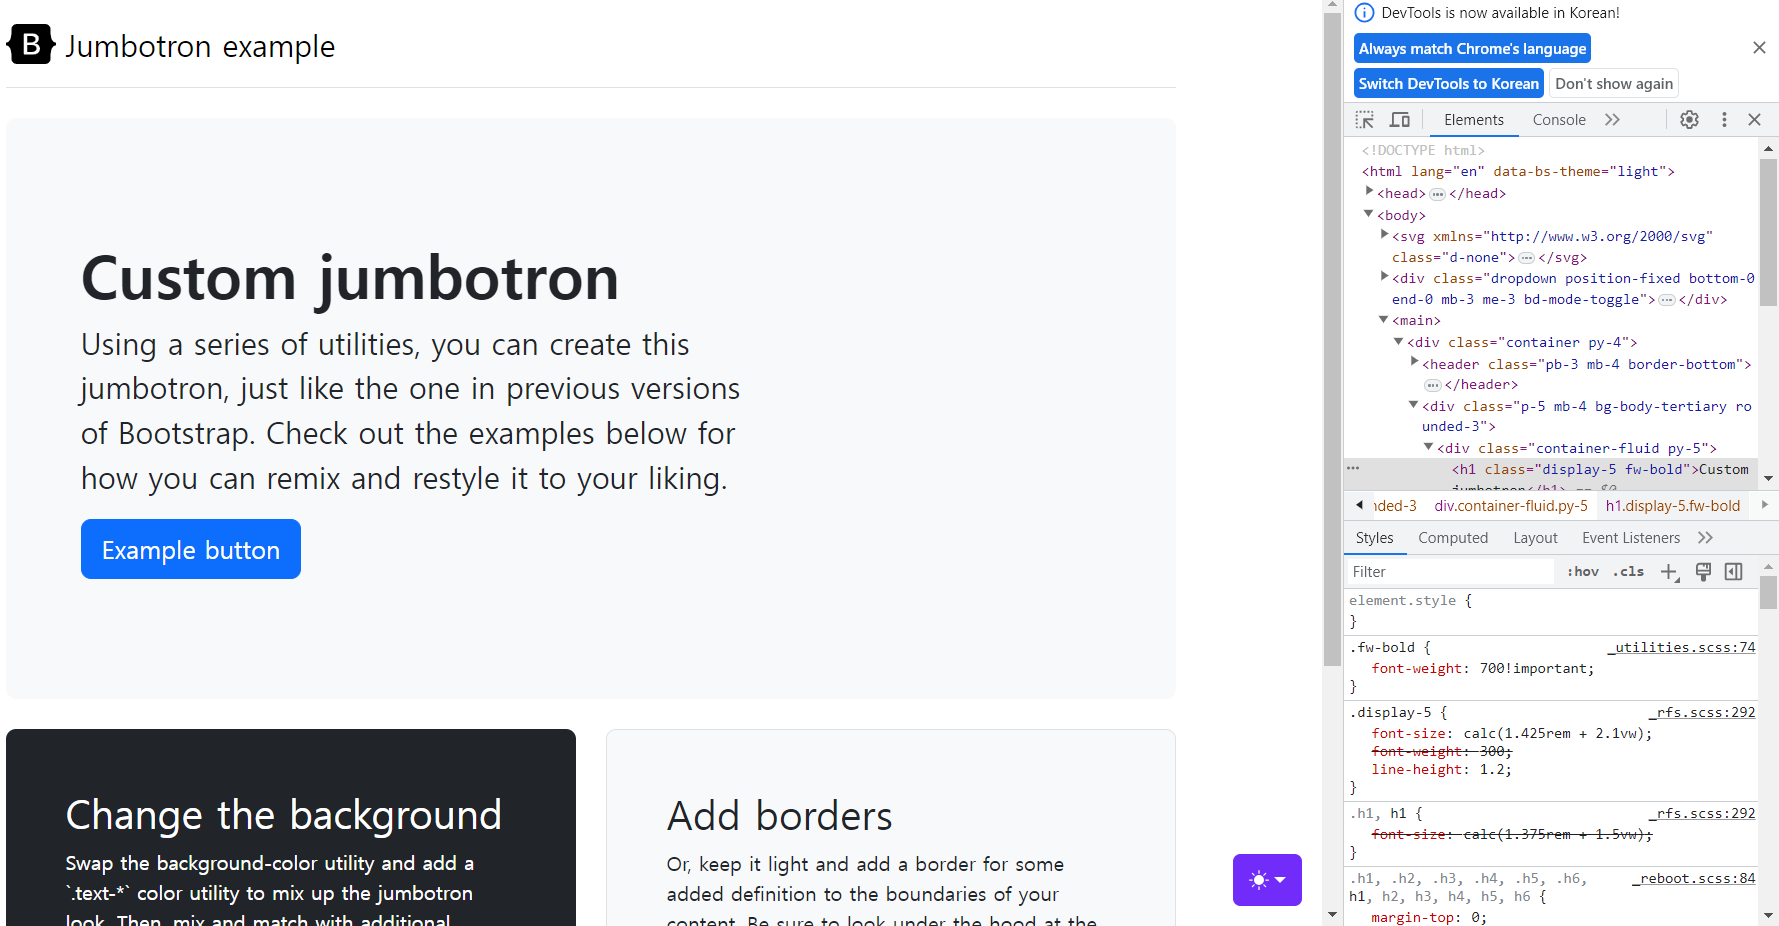This screenshot has width=1779, height=926.
Task: Toggle the computed styles sidebar pane
Action: (1734, 572)
